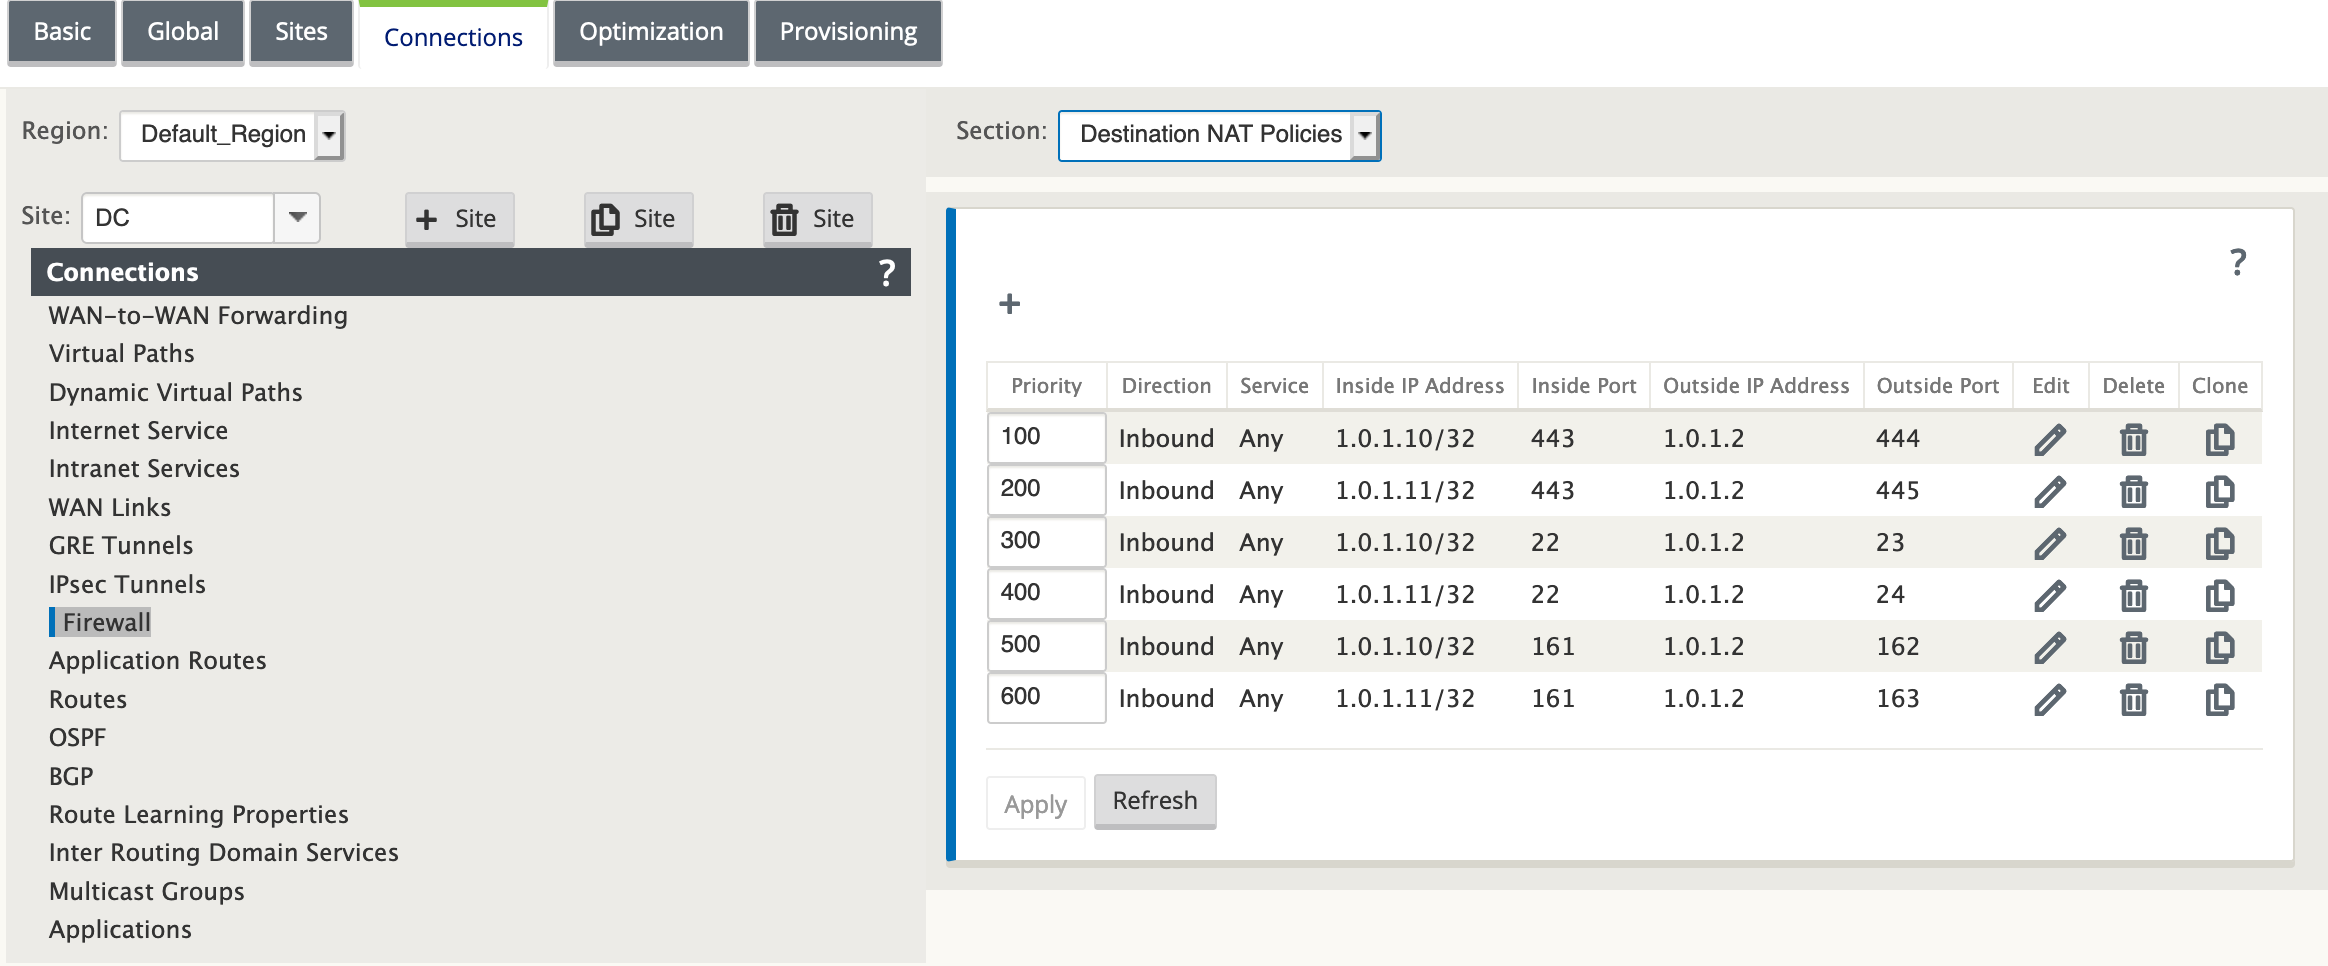The height and width of the screenshot is (966, 2328).
Task: Expand the Site DC combo box
Action: tap(297, 217)
